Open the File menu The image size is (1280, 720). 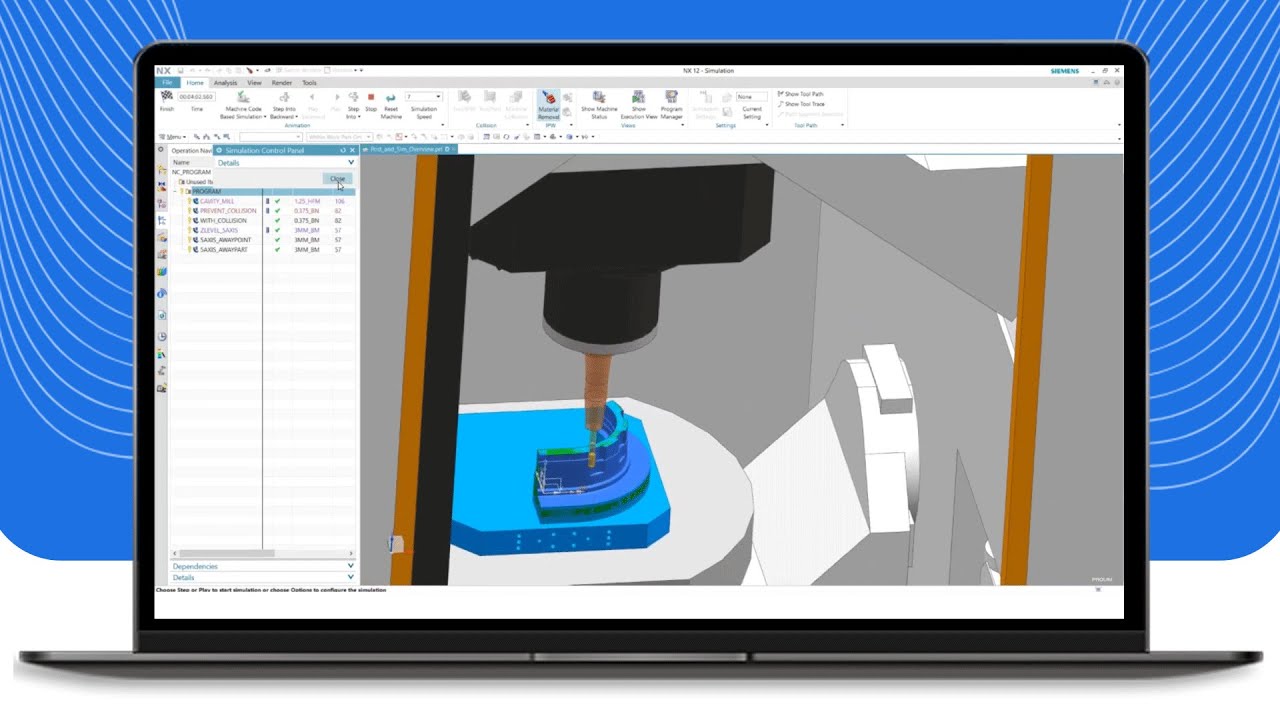click(x=167, y=83)
